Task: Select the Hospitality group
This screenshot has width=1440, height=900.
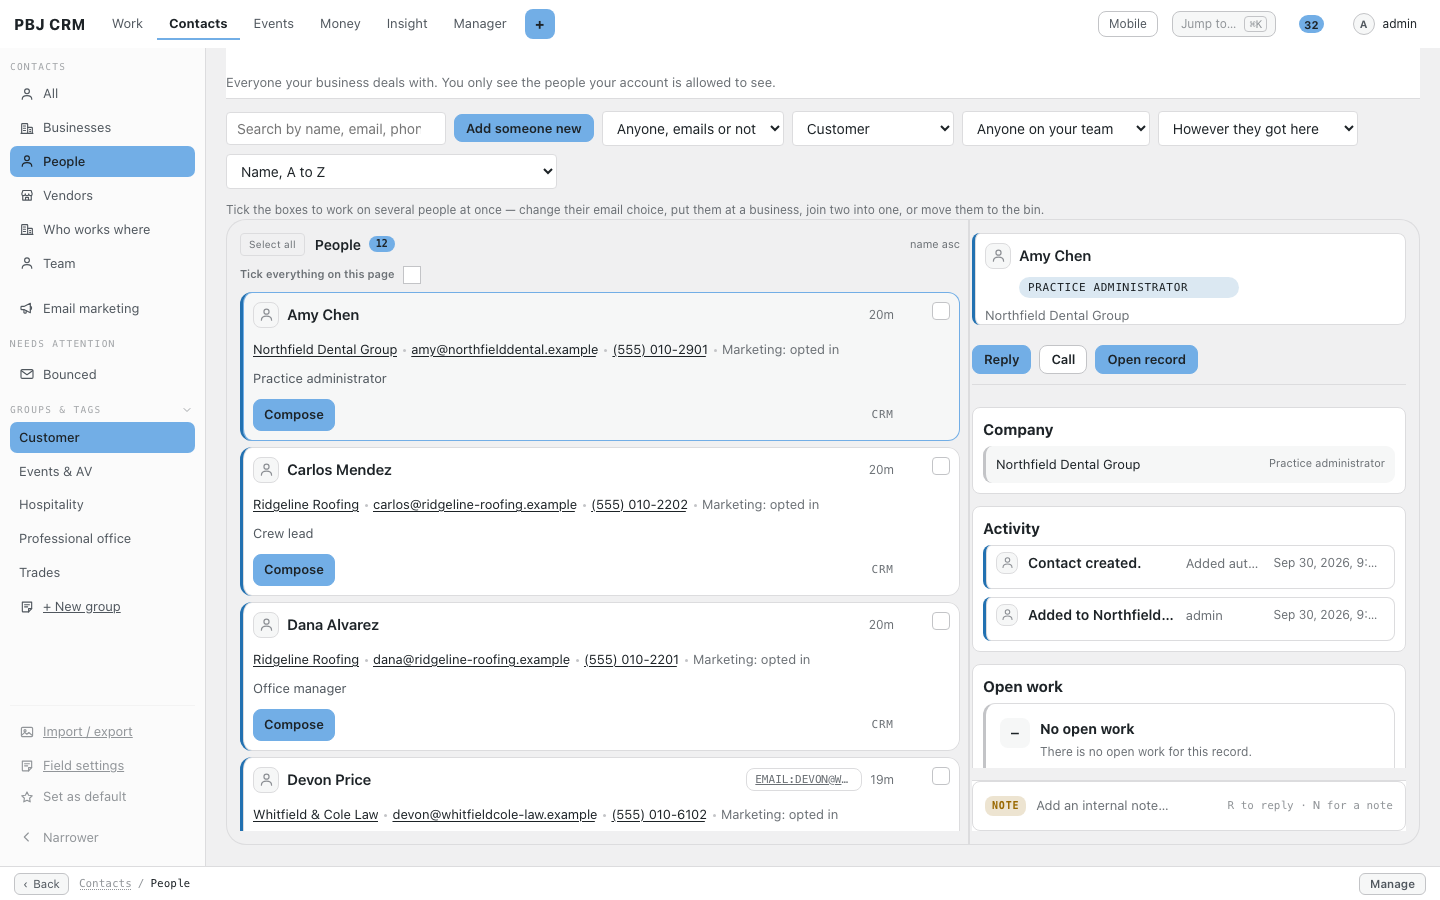Action: click(102, 505)
